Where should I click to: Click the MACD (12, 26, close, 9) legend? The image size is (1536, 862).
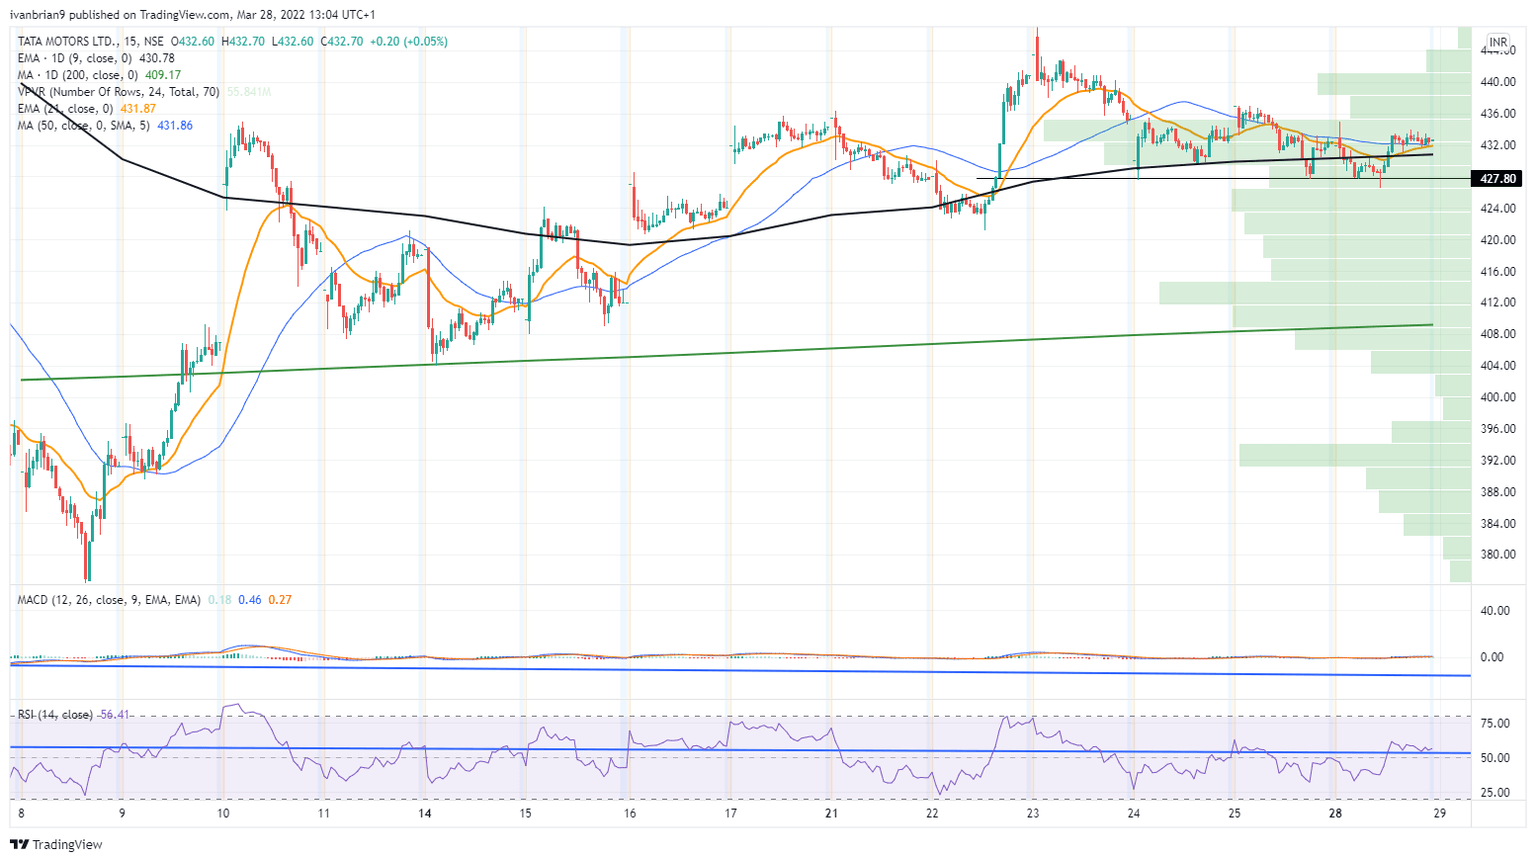point(155,600)
